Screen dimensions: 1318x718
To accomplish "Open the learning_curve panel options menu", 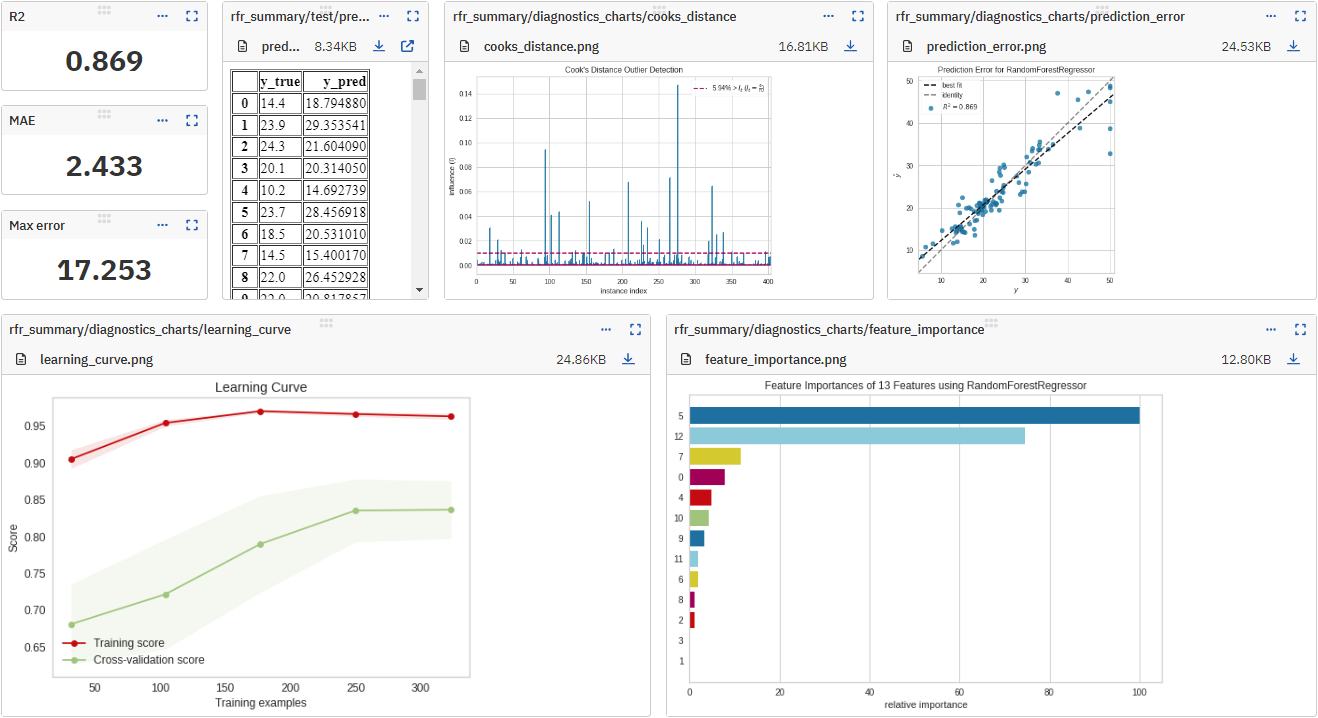I will 605,328.
